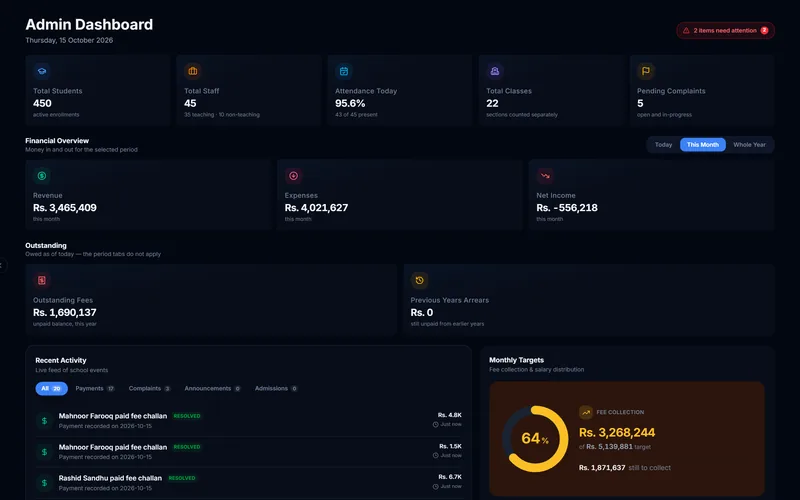Click the Monthly Targets heading
Viewport: 800px width, 500px height.
point(516,360)
